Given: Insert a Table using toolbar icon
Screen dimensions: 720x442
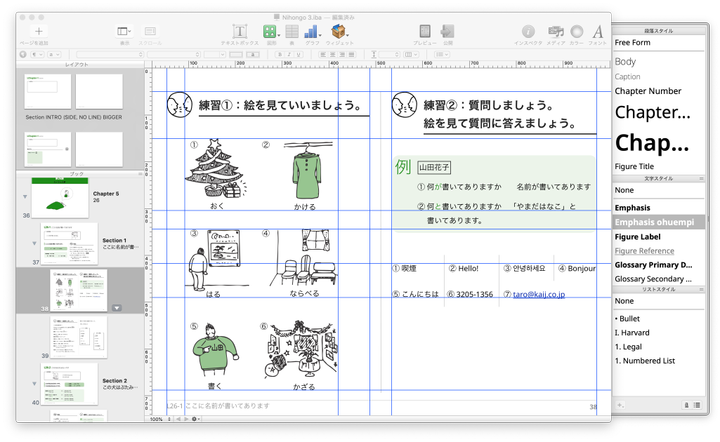Looking at the screenshot, I should [291, 32].
